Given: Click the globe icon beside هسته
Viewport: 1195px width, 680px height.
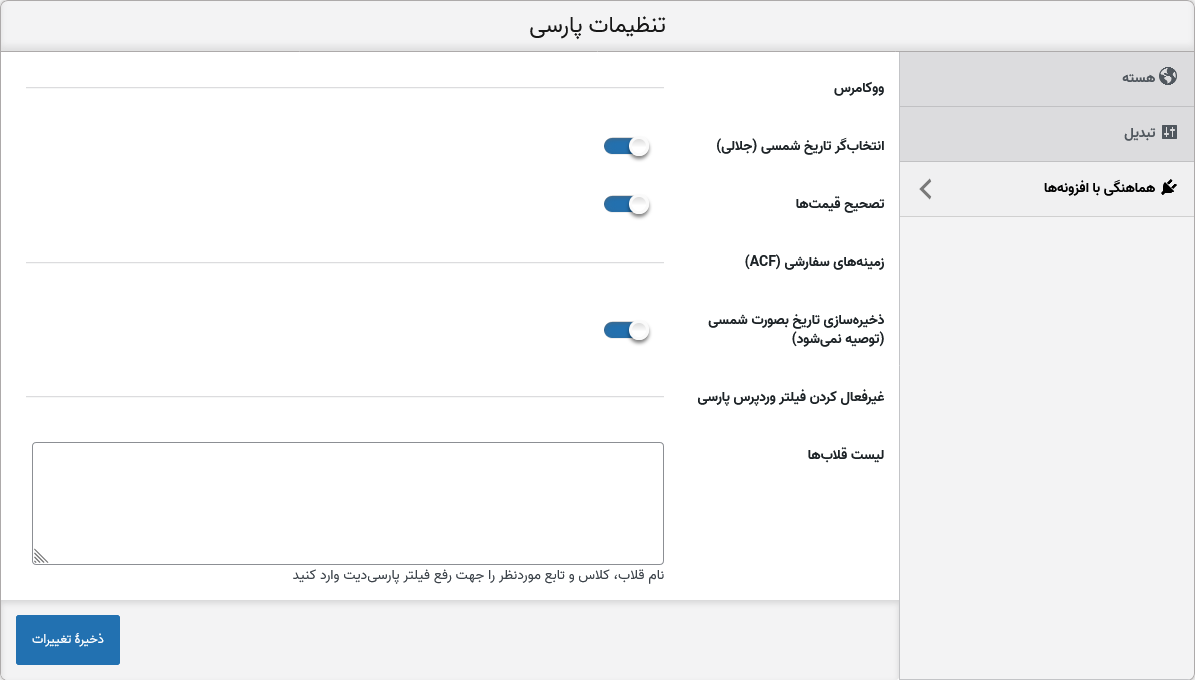Looking at the screenshot, I should tap(1168, 76).
